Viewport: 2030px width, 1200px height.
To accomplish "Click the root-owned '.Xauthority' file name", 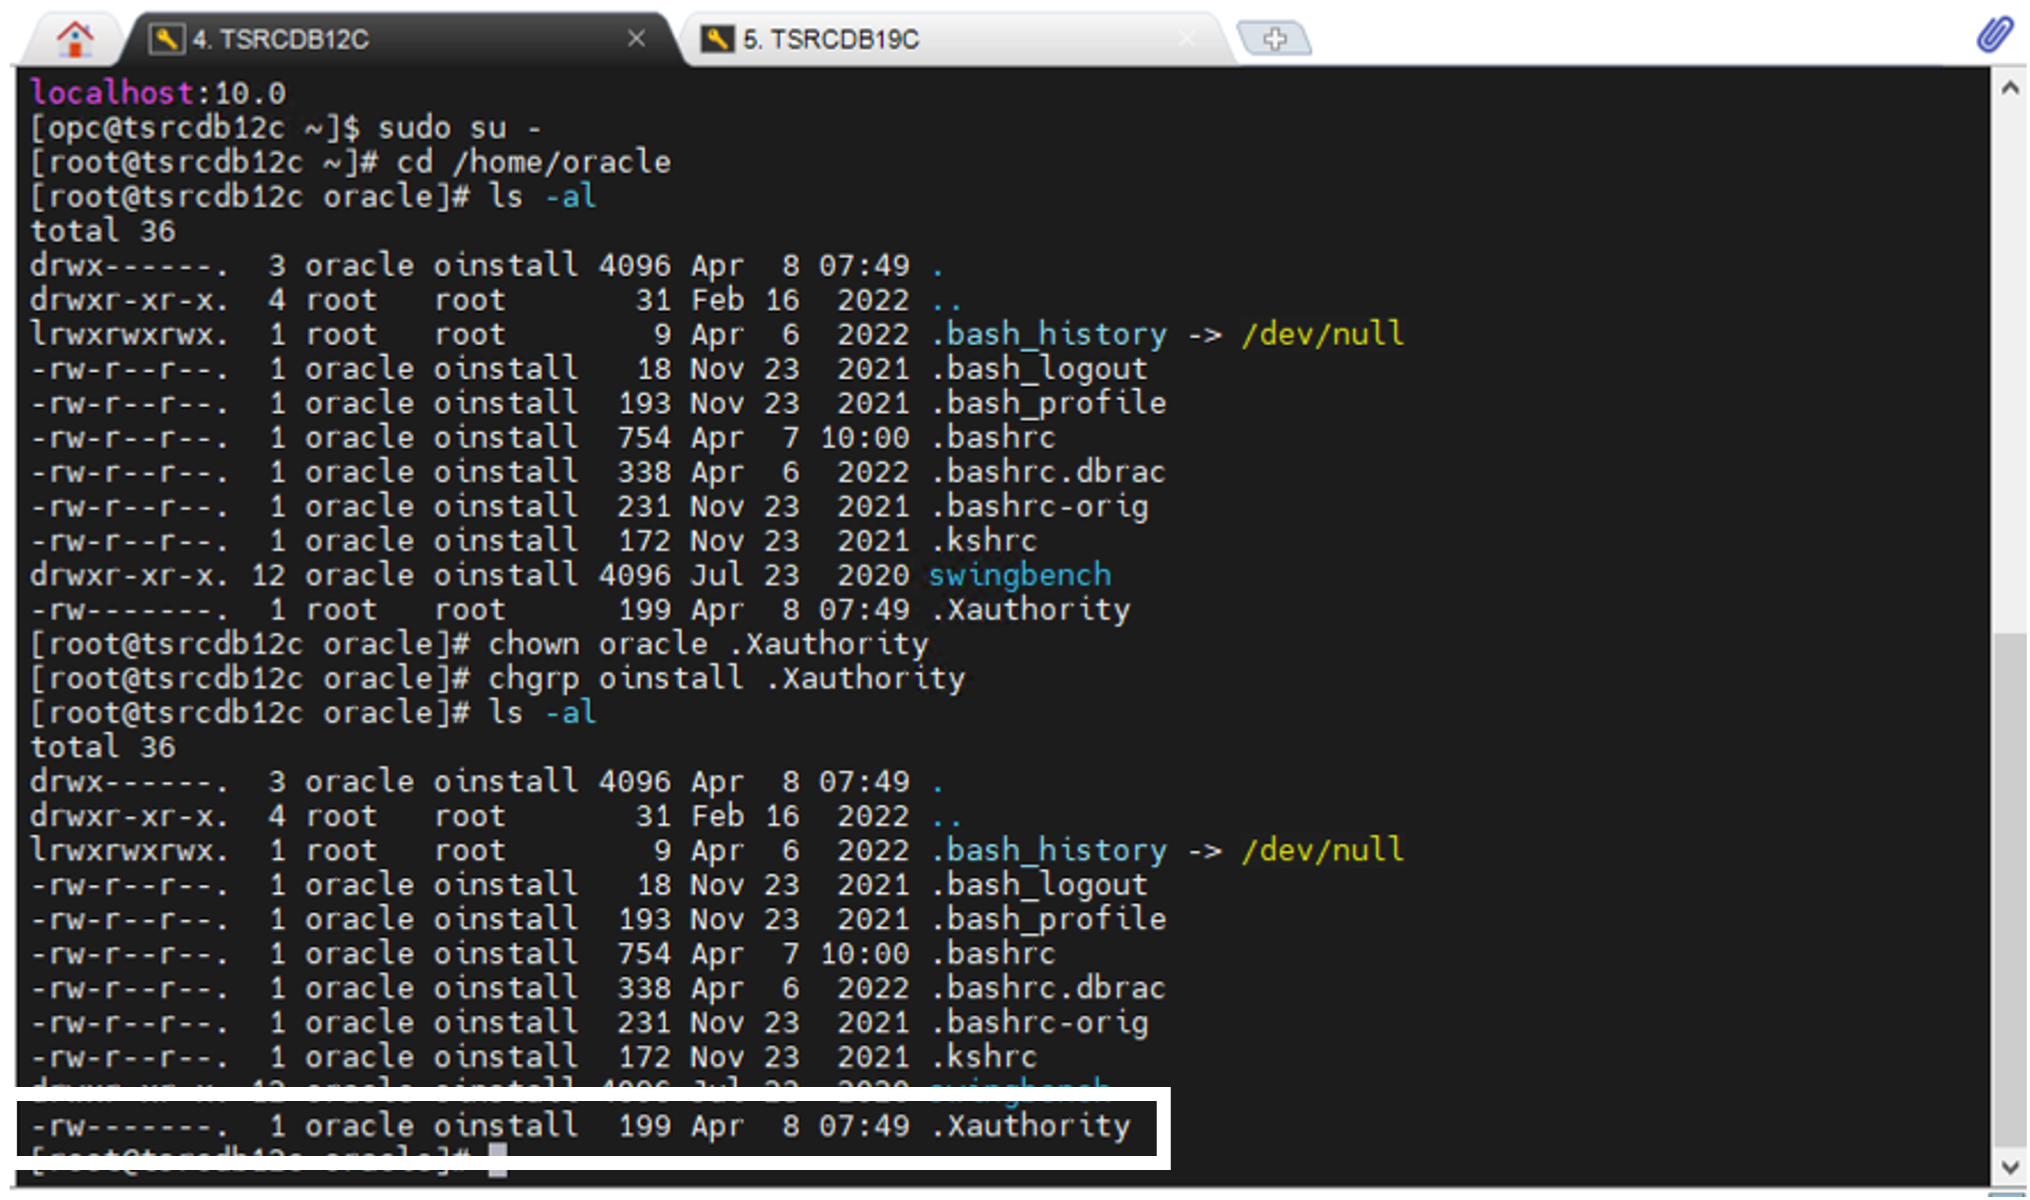I will 1031,610.
